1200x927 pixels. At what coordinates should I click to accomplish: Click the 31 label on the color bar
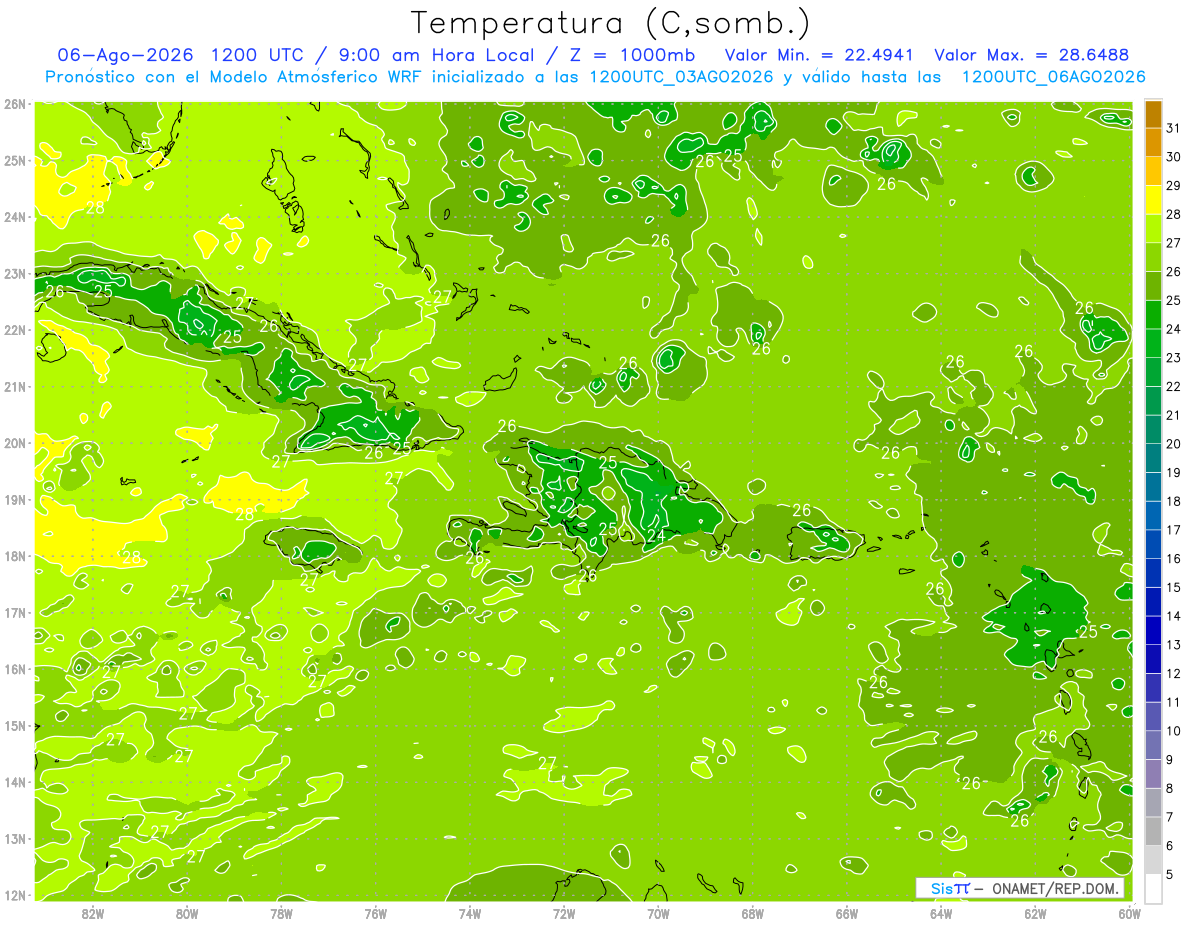[x=1174, y=129]
